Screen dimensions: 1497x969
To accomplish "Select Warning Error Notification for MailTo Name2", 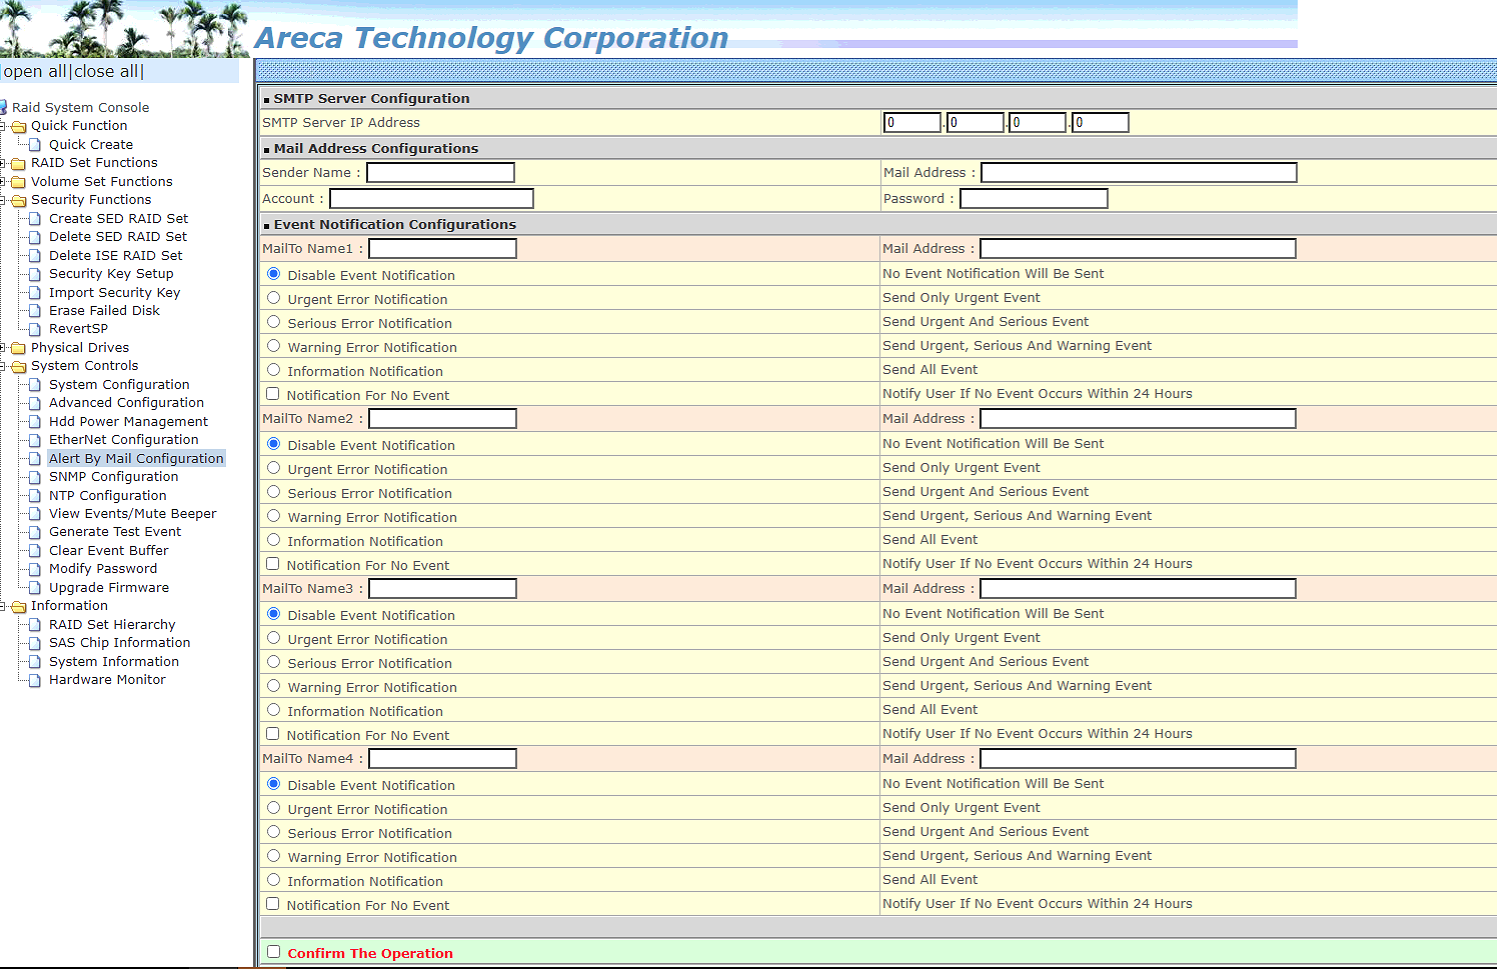I will click(273, 516).
